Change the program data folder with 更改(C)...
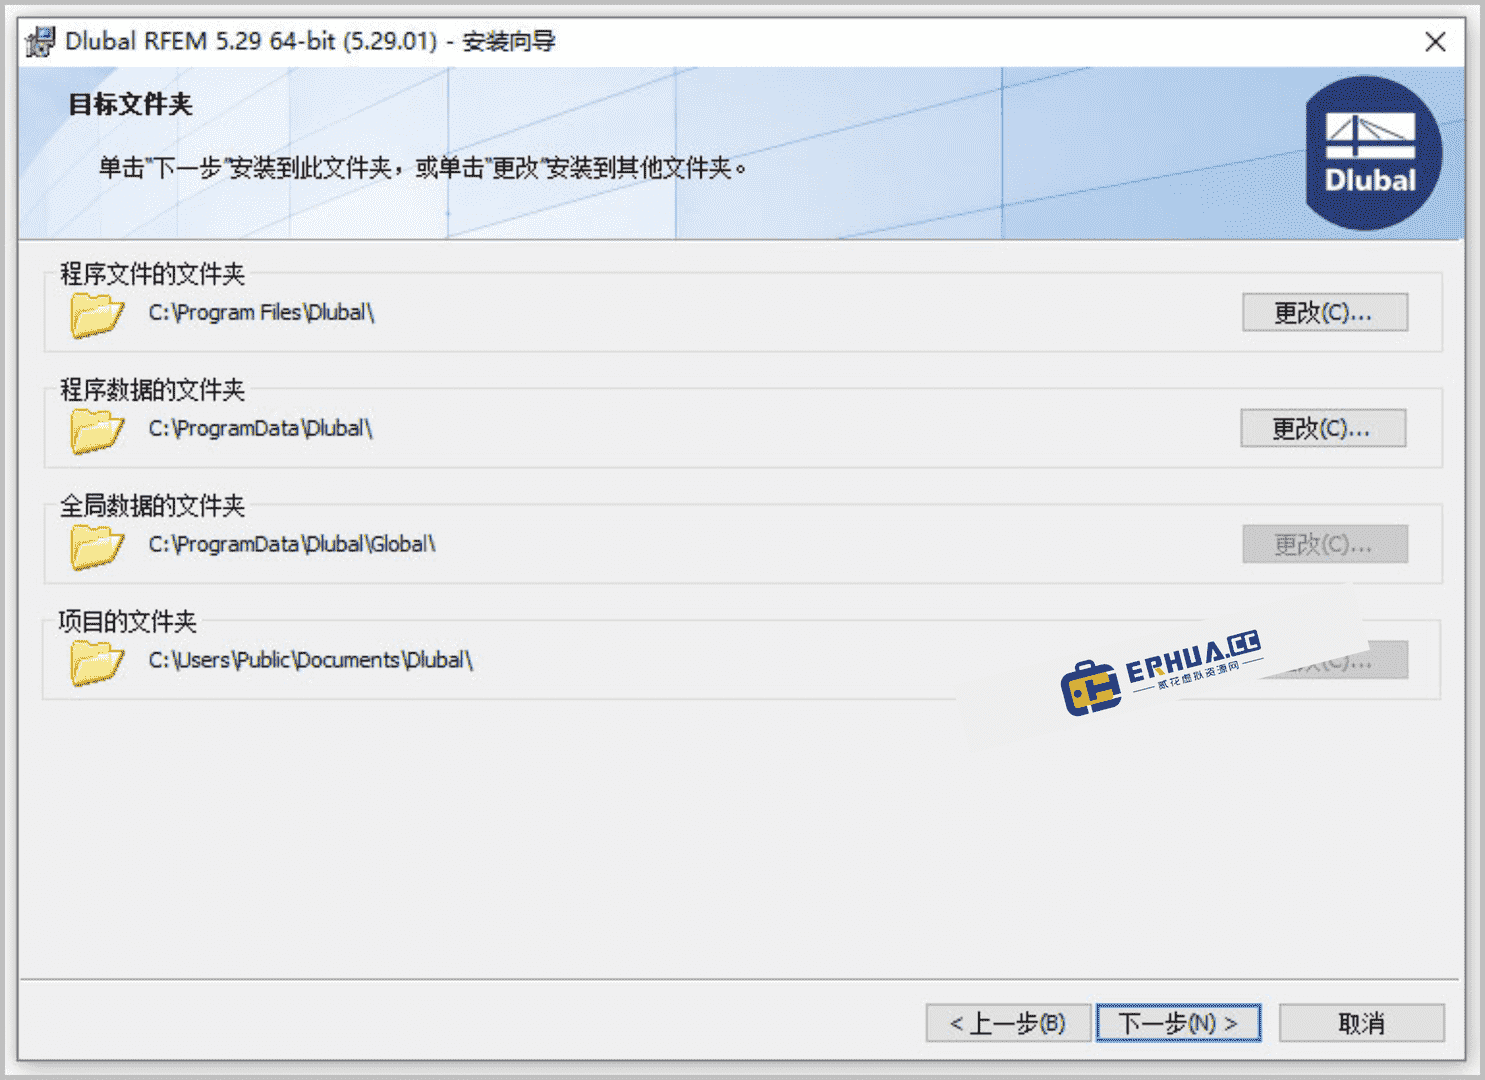Viewport: 1485px width, 1080px height. 1323,428
